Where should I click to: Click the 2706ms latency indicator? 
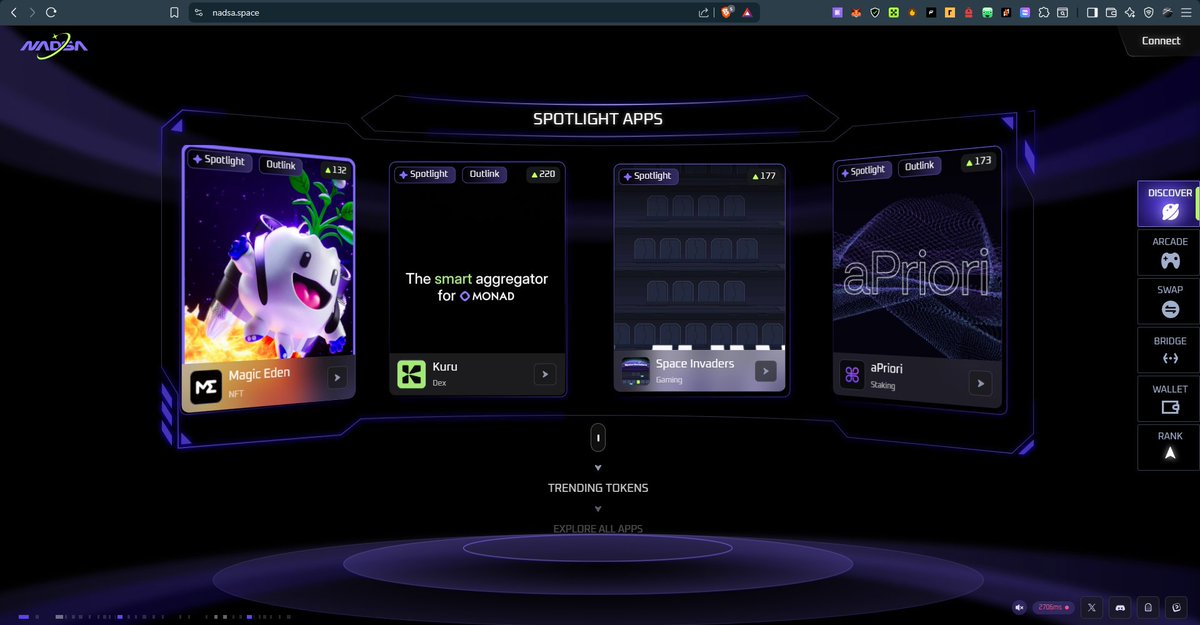tap(1053, 607)
